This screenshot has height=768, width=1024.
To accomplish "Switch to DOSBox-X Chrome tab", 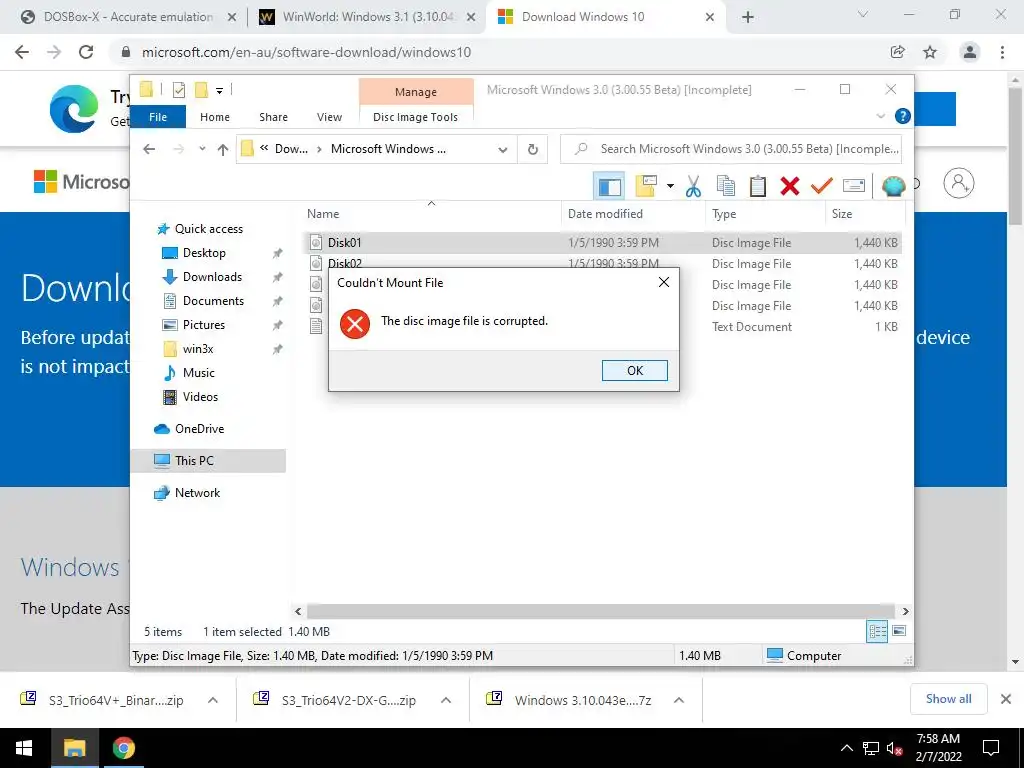I will 128,17.
